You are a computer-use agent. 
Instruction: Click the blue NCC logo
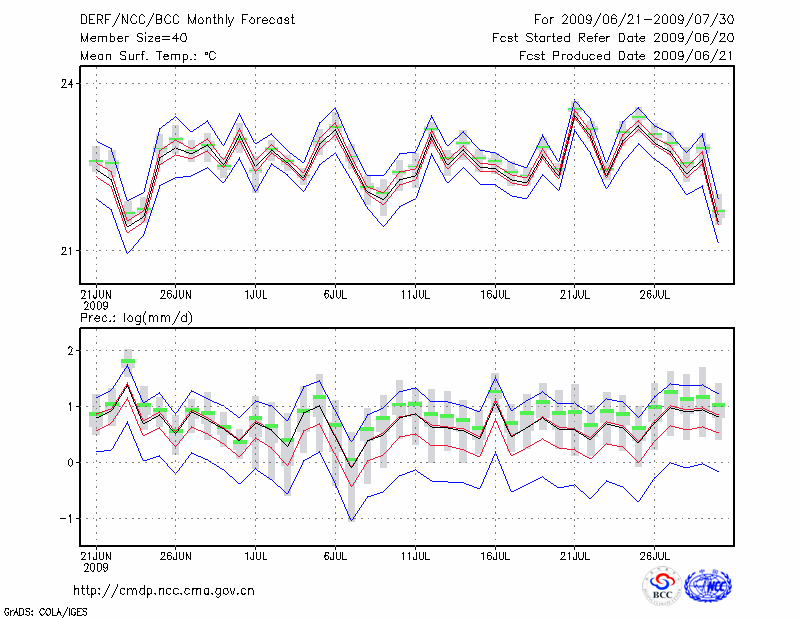(x=707, y=586)
